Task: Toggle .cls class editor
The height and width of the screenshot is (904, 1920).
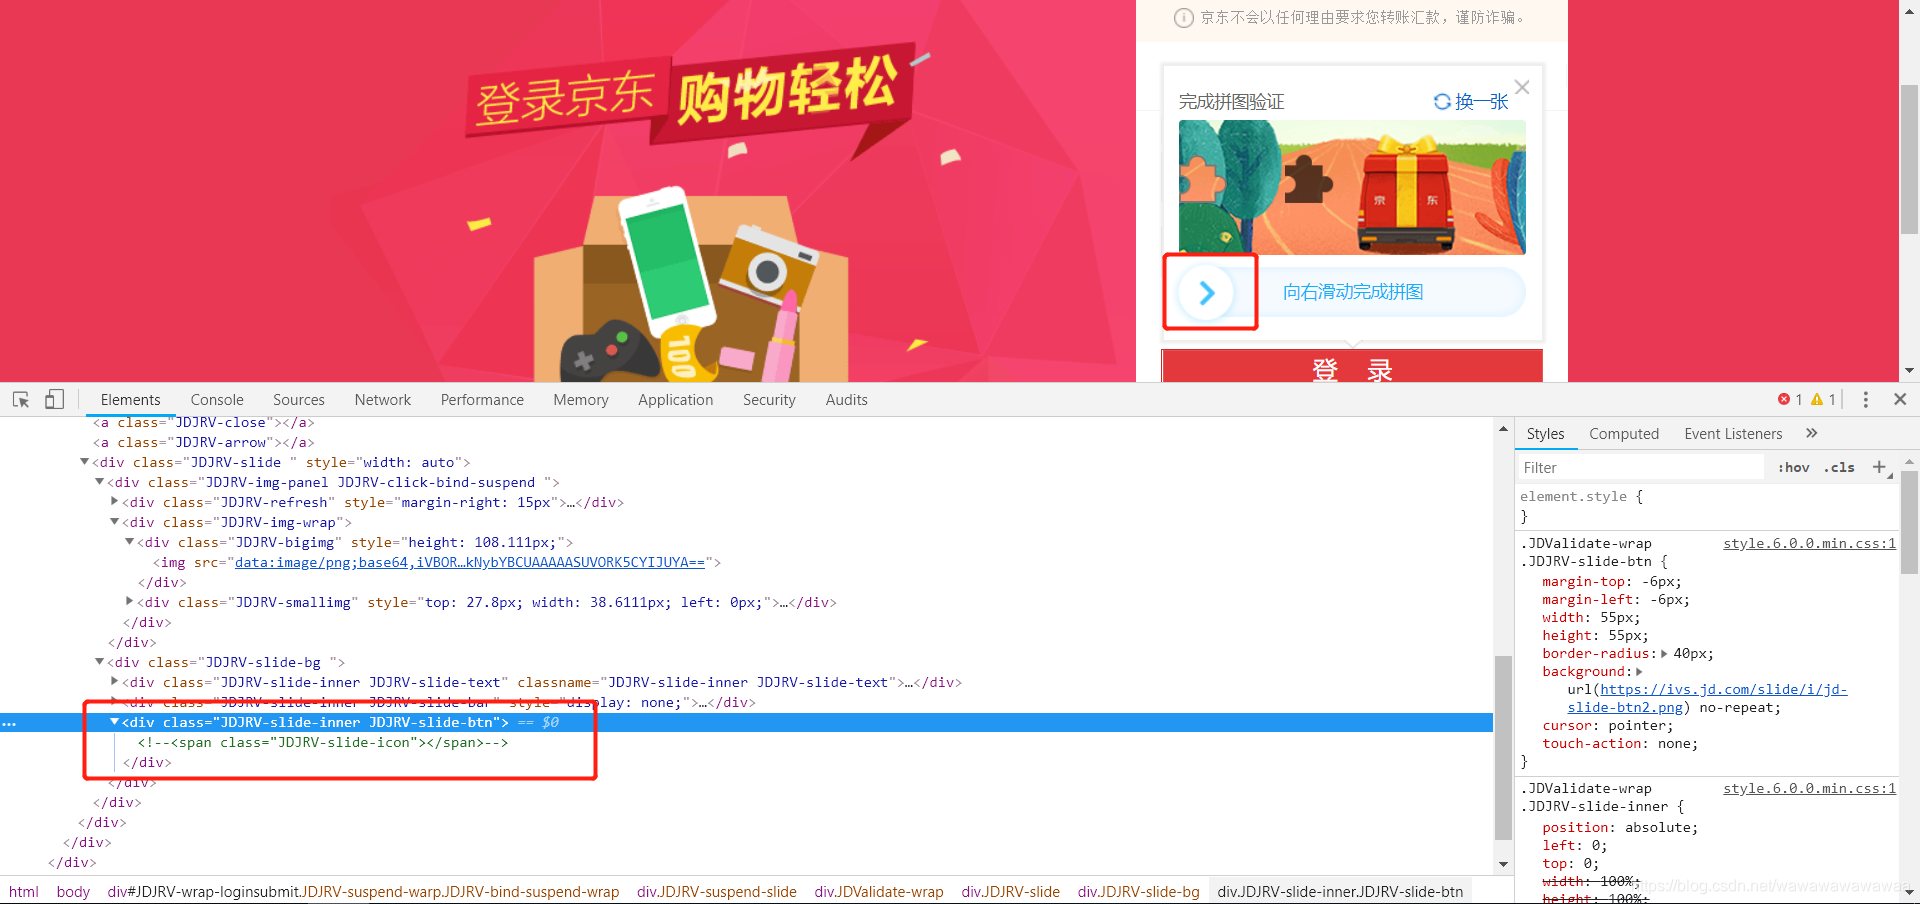Action: tap(1839, 467)
